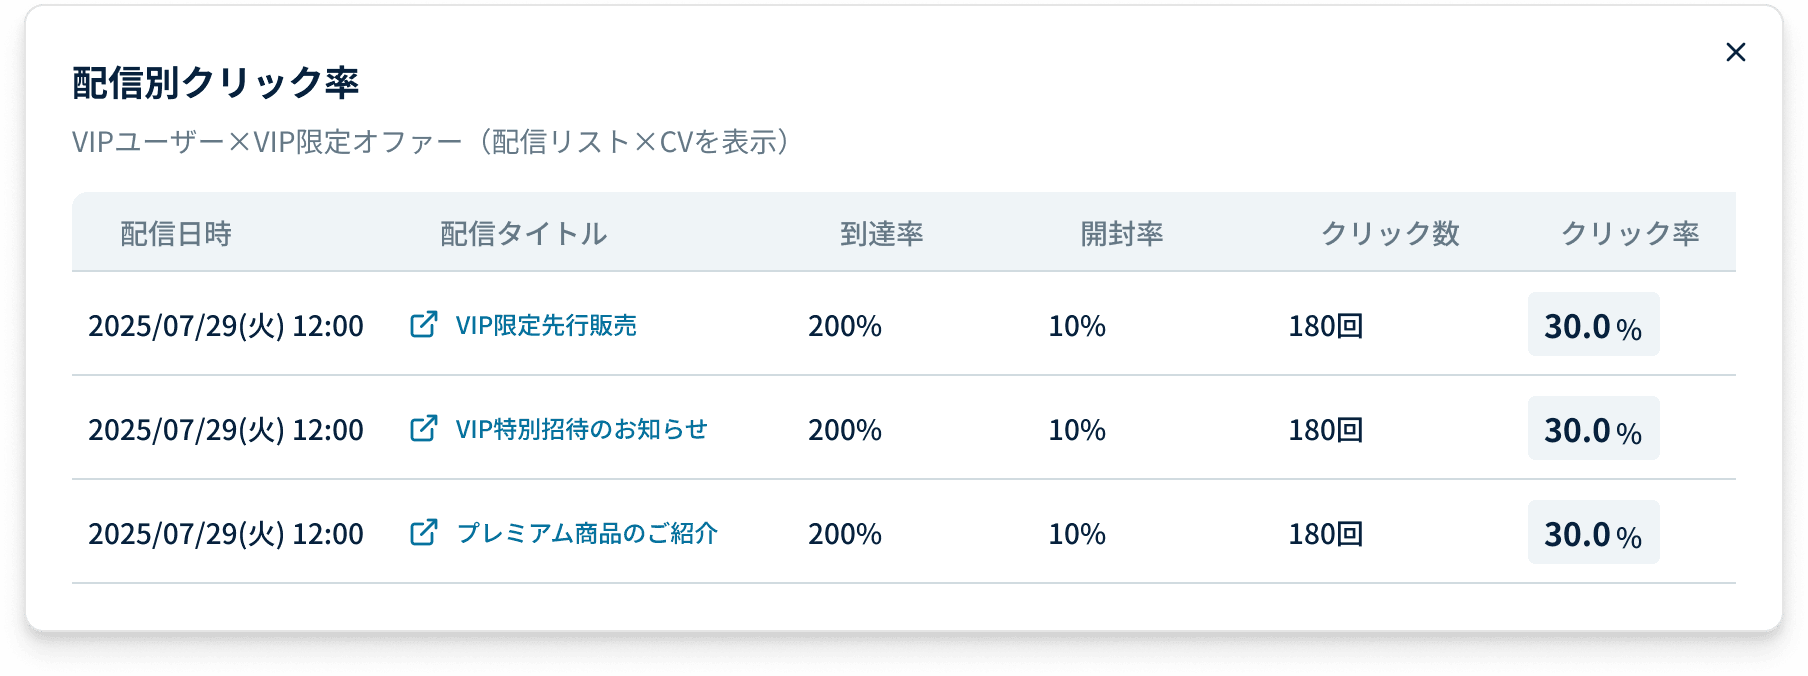This screenshot has height=676, width=1808.
Task: Close the 配信別クリック率 dialog
Action: [1735, 52]
